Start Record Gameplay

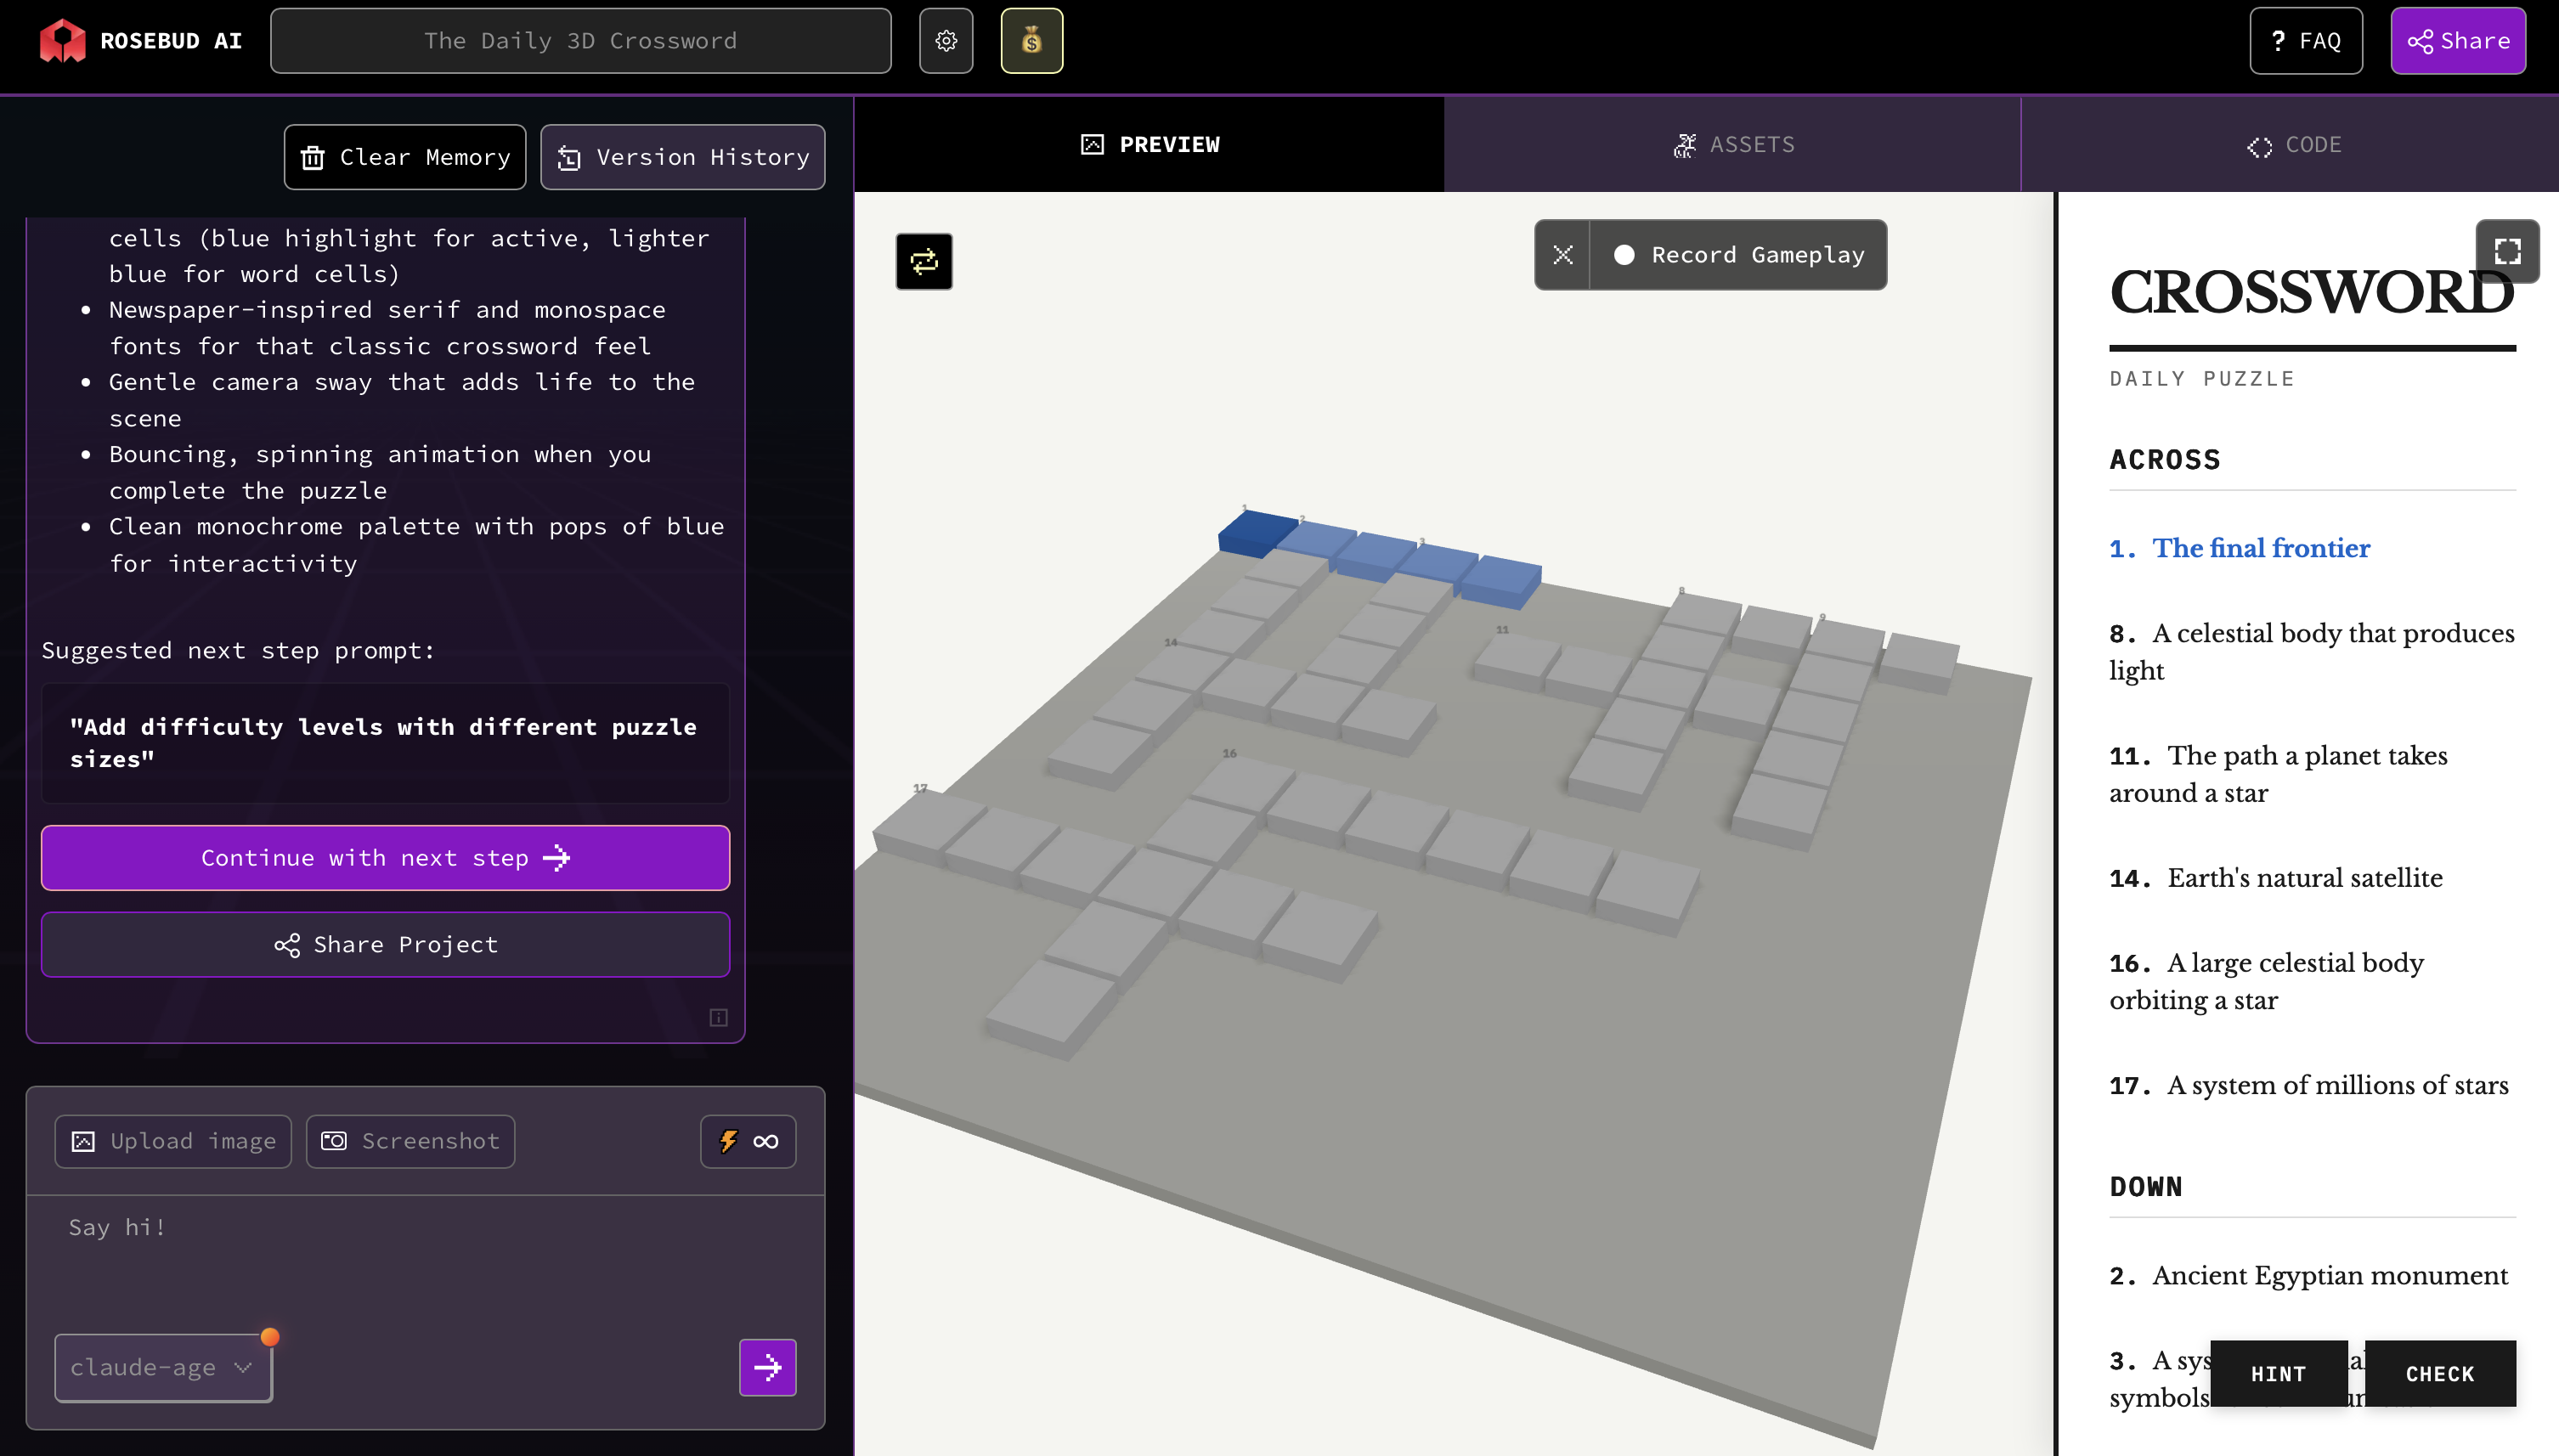[x=1739, y=255]
